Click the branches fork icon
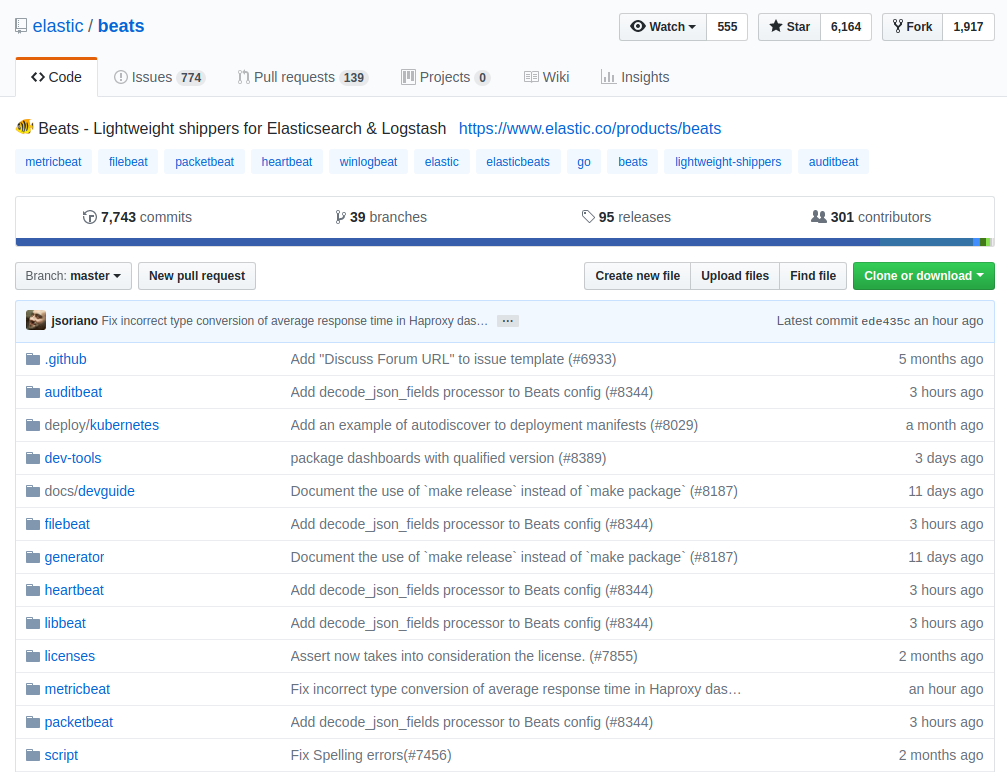1007x772 pixels. click(x=340, y=217)
